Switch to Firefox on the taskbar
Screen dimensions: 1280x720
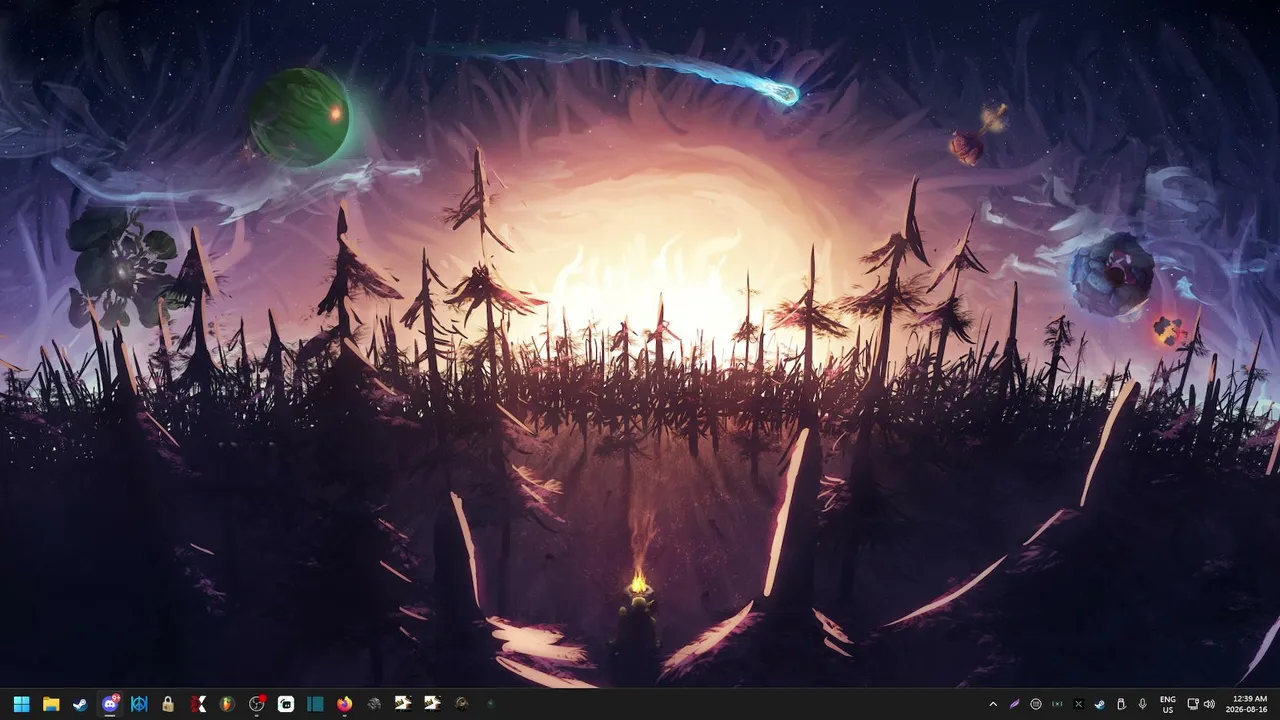[345, 704]
